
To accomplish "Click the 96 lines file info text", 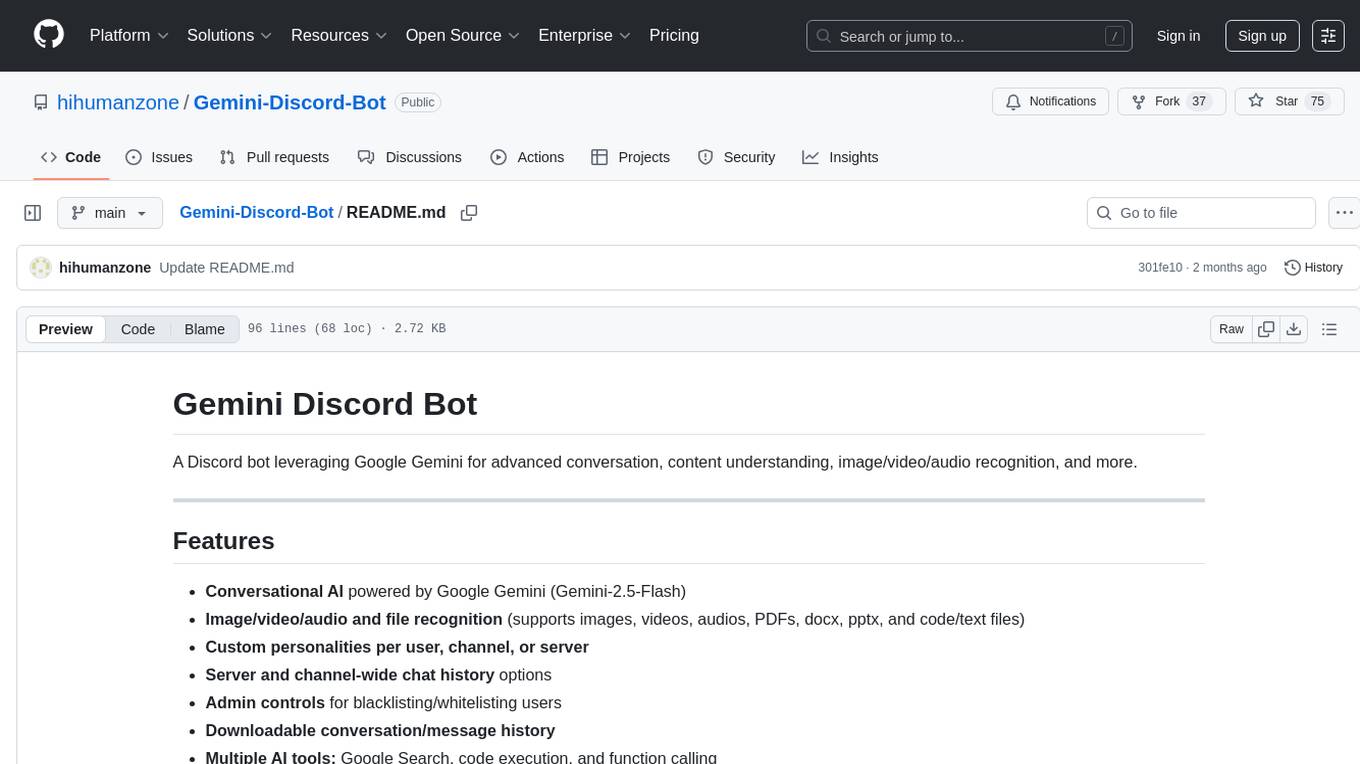I will (x=346, y=329).
